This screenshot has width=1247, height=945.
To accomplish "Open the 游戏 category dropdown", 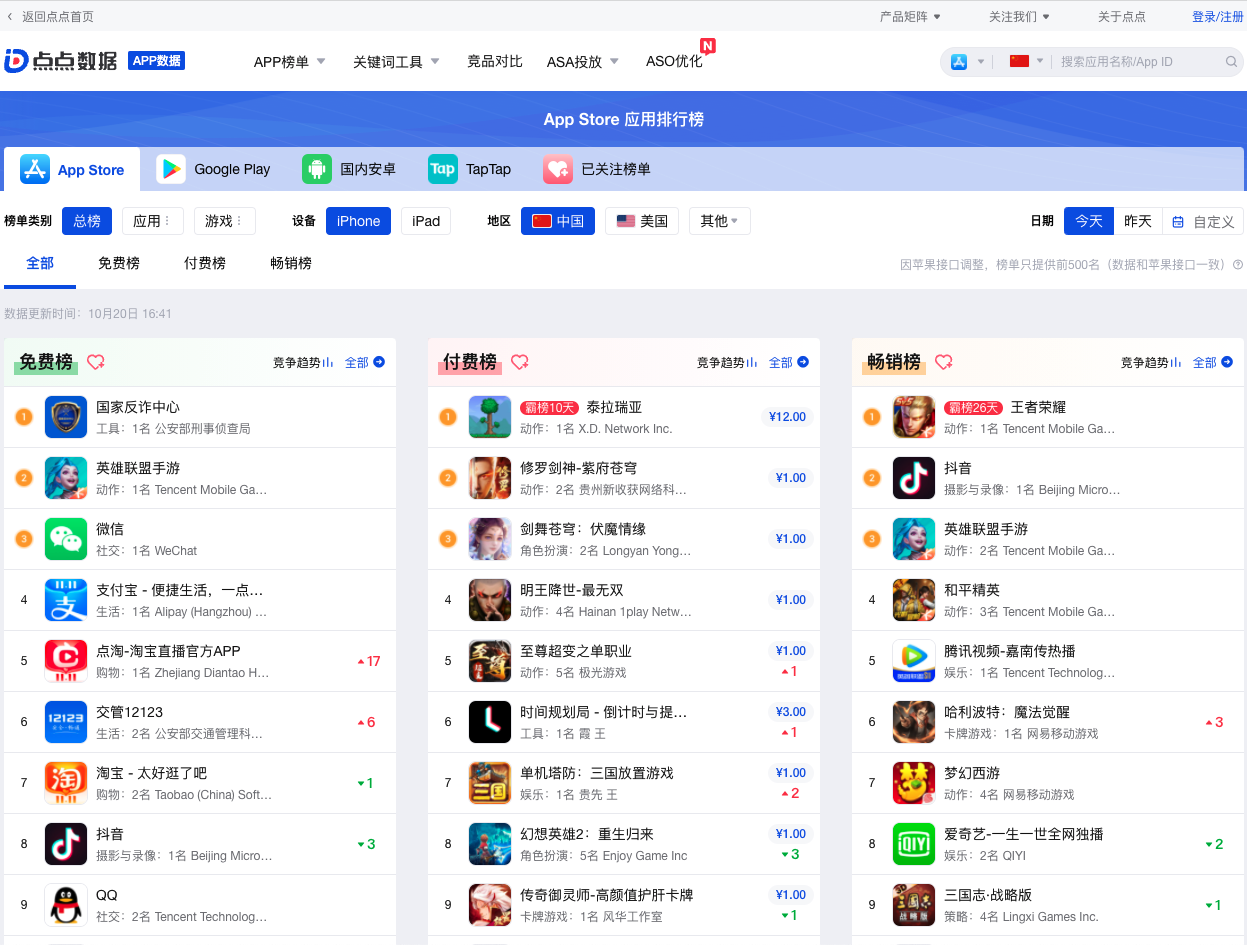I will pos(225,221).
